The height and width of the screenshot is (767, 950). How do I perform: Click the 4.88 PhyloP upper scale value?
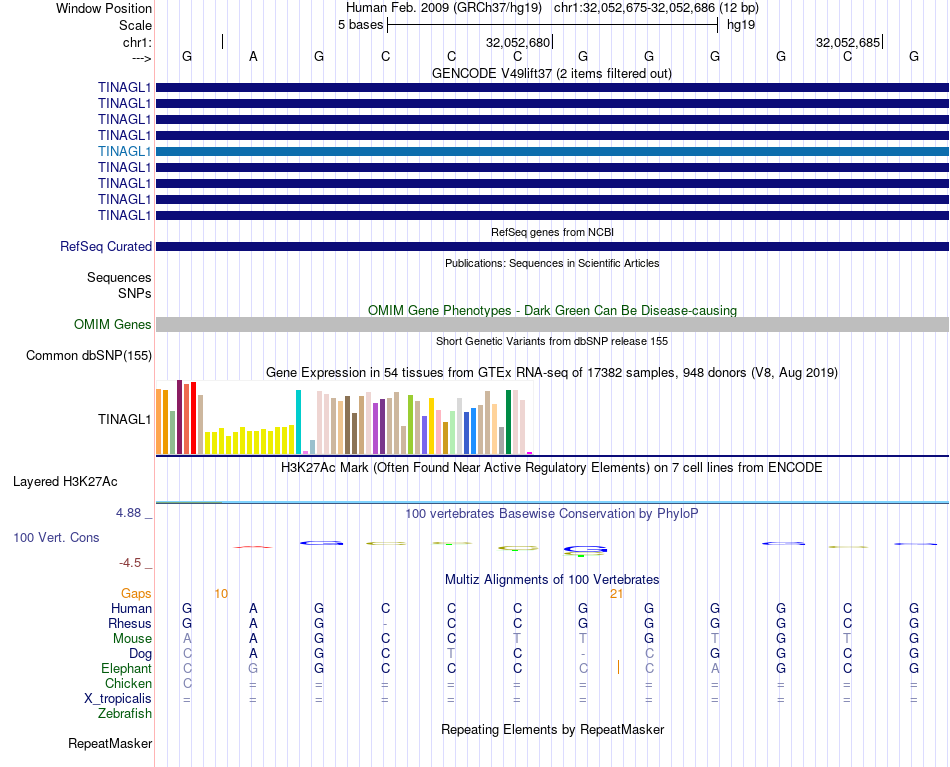tap(128, 513)
